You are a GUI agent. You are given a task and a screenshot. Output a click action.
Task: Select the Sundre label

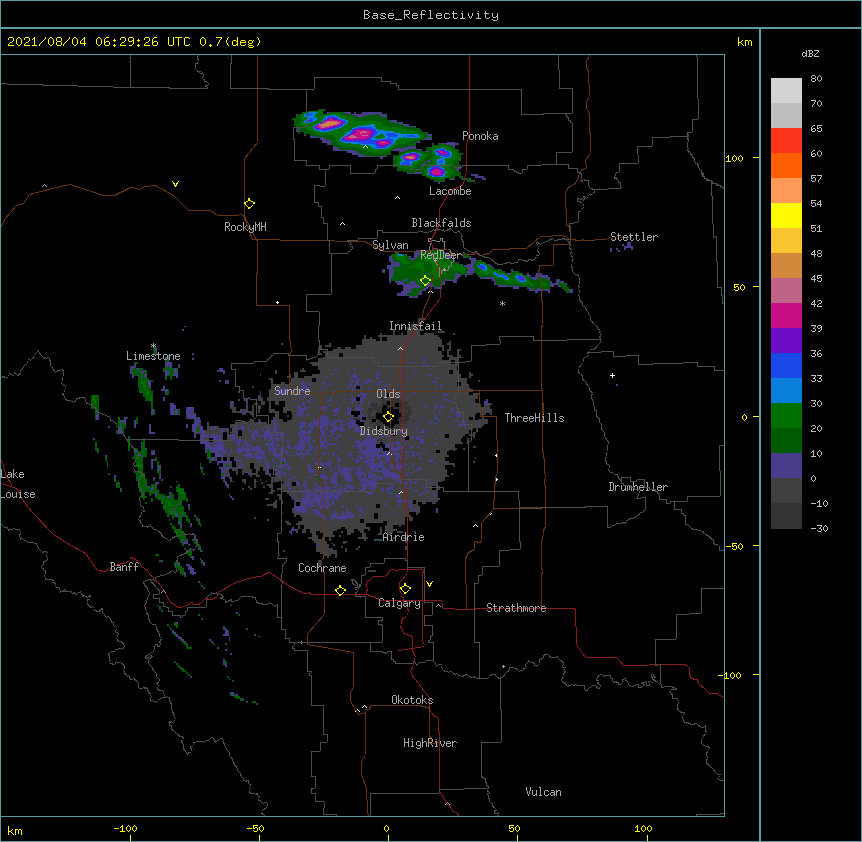pyautogui.click(x=292, y=391)
